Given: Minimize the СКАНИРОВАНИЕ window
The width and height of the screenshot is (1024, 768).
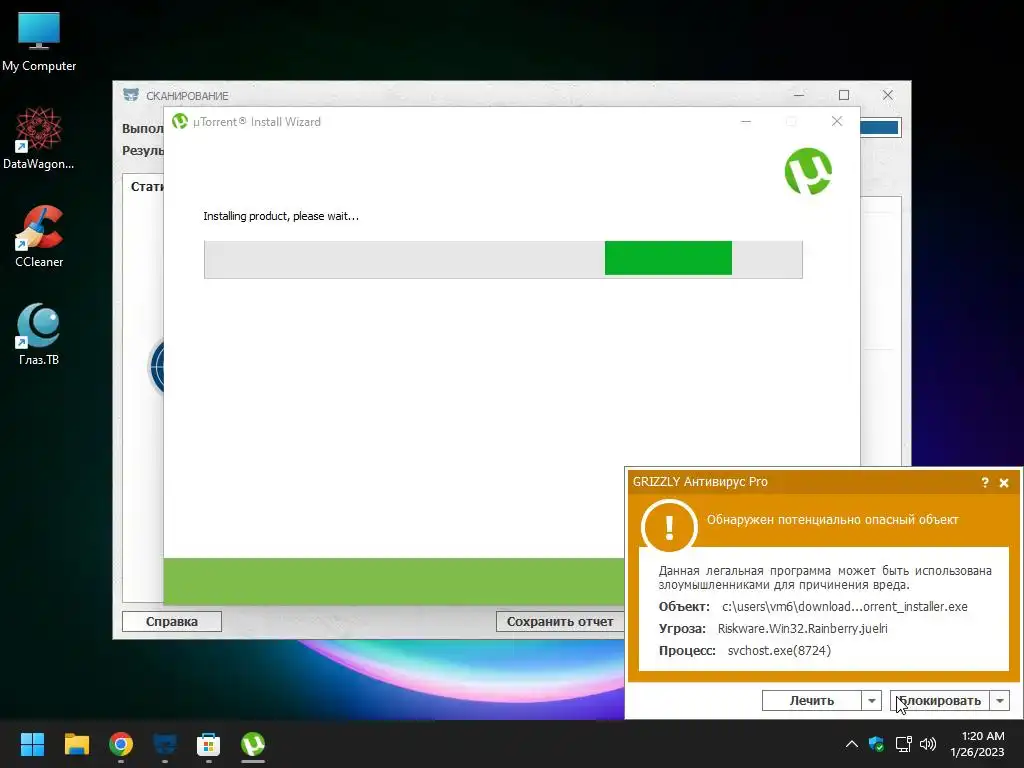Looking at the screenshot, I should click(799, 95).
